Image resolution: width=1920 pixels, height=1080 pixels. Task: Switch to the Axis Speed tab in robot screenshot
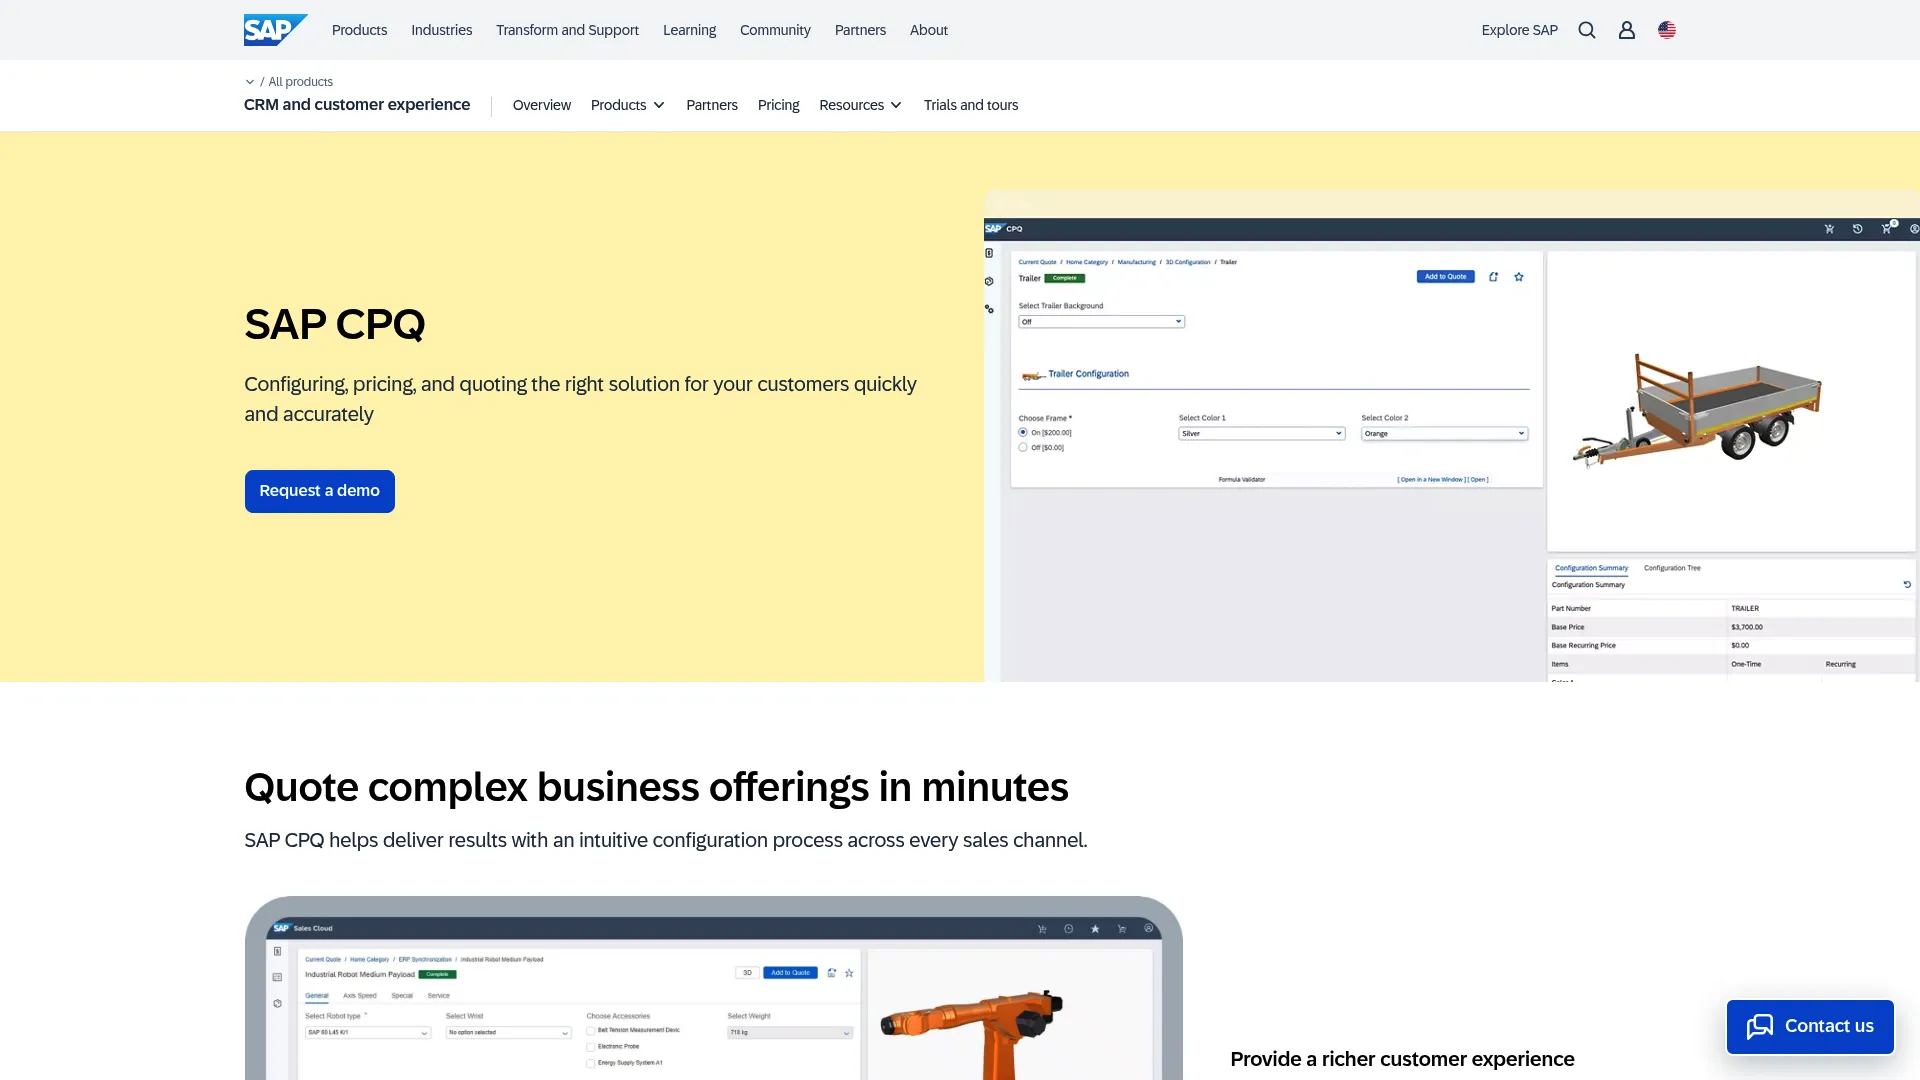coord(360,996)
